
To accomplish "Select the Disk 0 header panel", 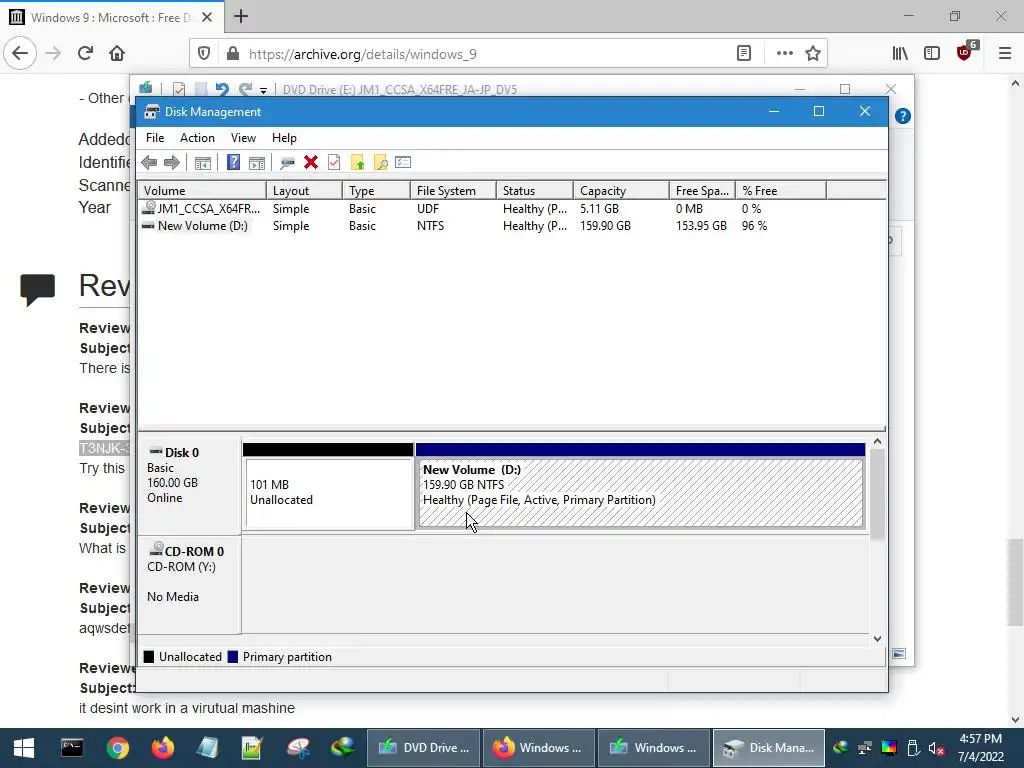I will tap(189, 486).
